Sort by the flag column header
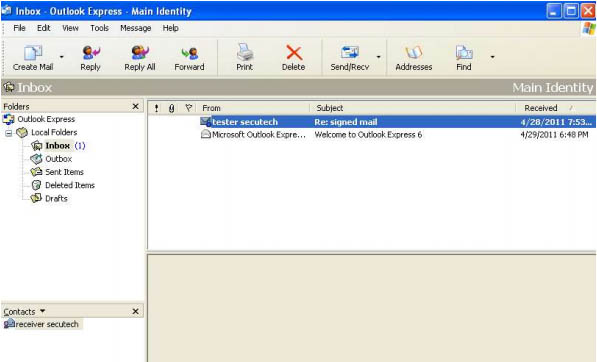The image size is (597, 362). click(188, 108)
